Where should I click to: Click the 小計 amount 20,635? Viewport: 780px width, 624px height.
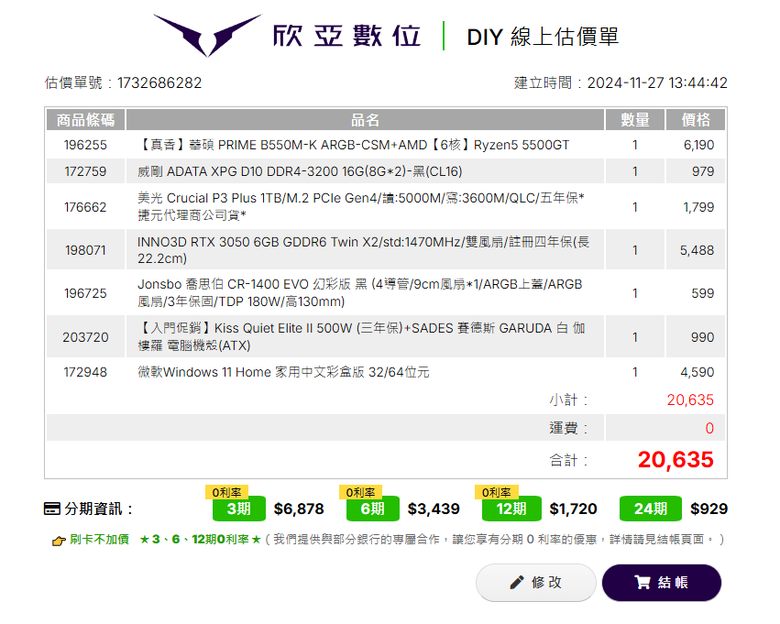click(x=690, y=400)
